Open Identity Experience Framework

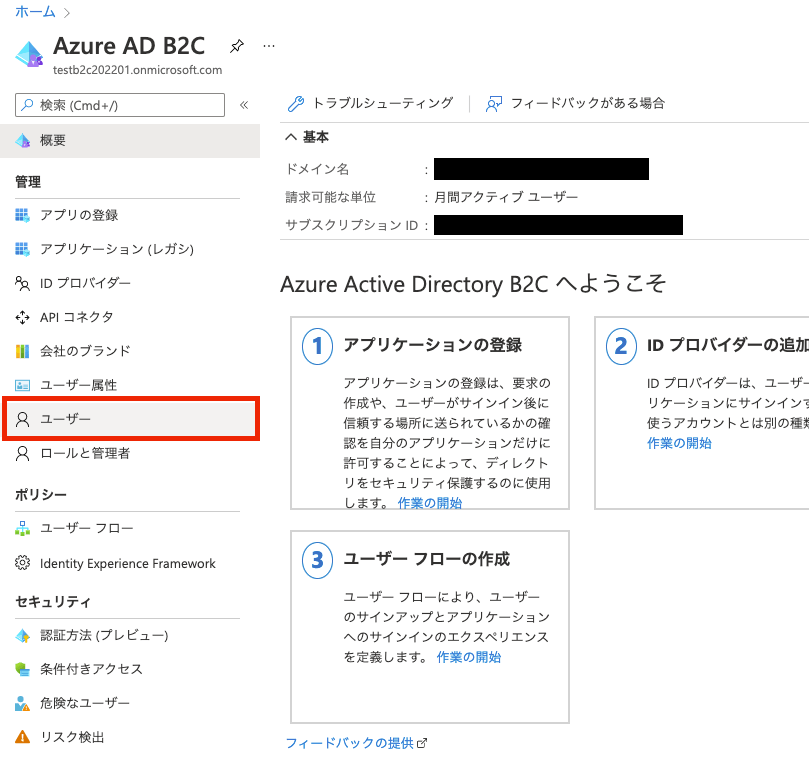[x=127, y=563]
